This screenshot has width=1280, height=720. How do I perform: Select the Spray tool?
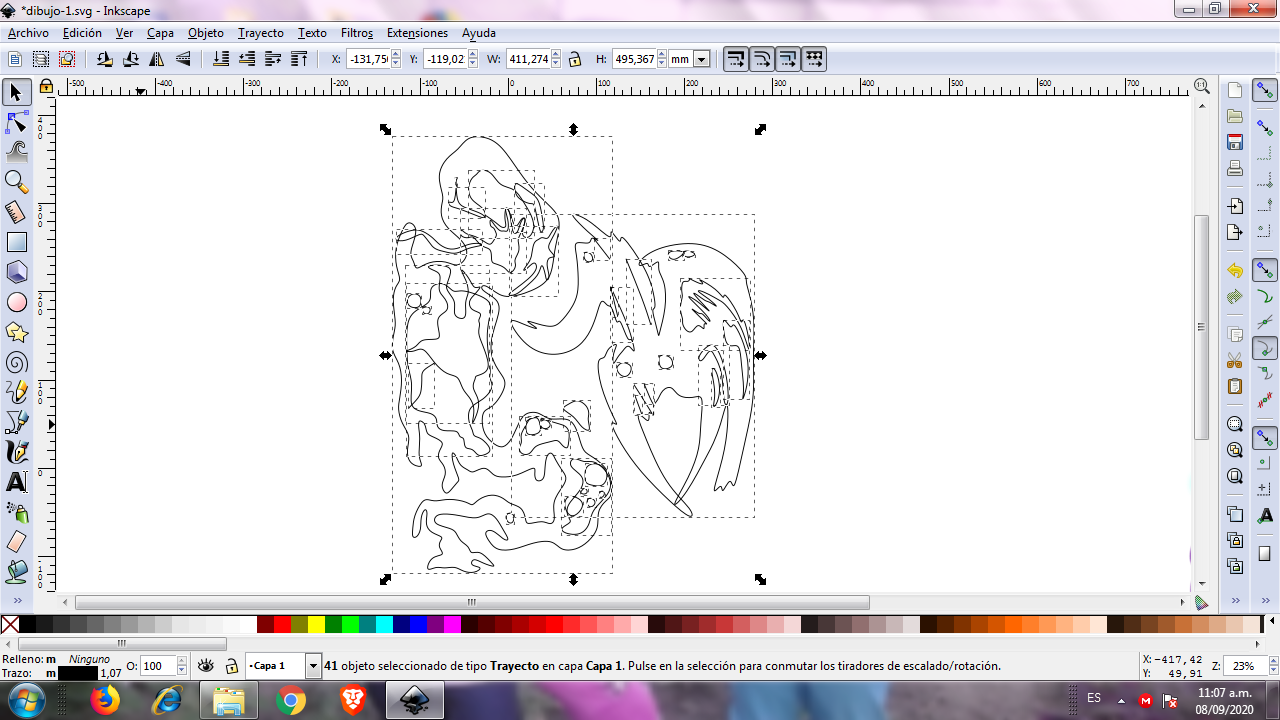16,512
